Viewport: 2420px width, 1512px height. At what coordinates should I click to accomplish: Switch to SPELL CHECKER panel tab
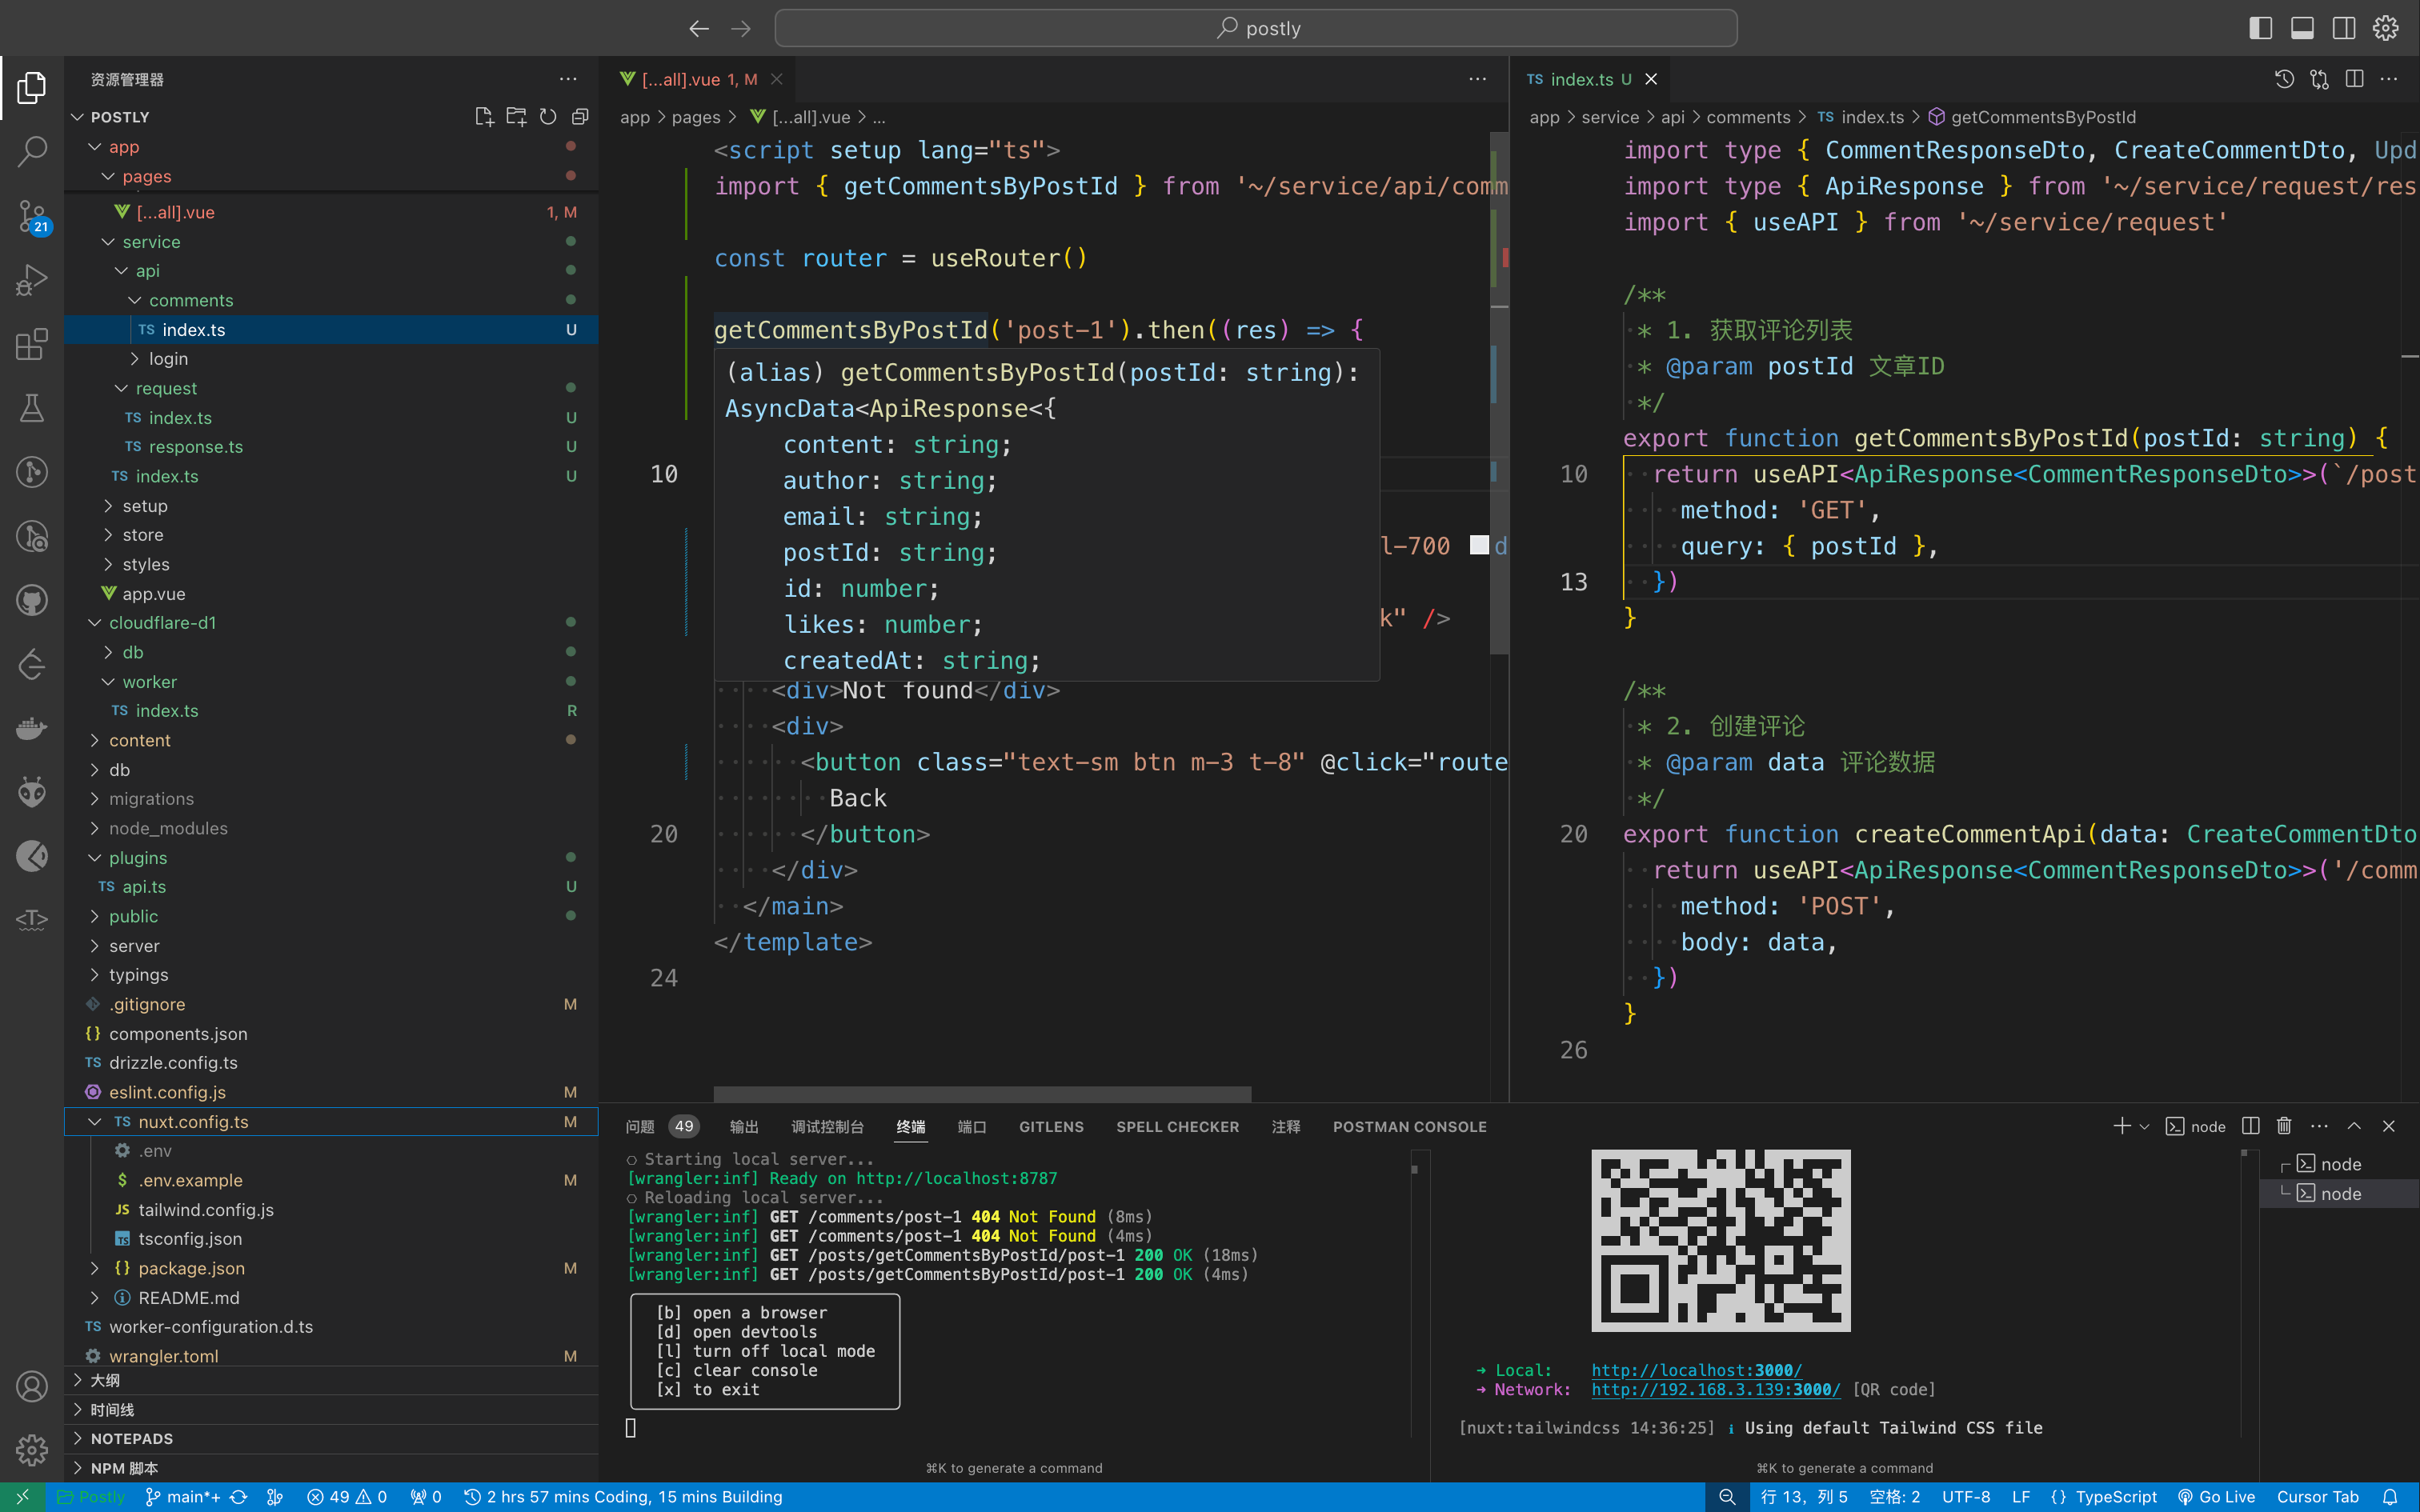tap(1177, 1127)
